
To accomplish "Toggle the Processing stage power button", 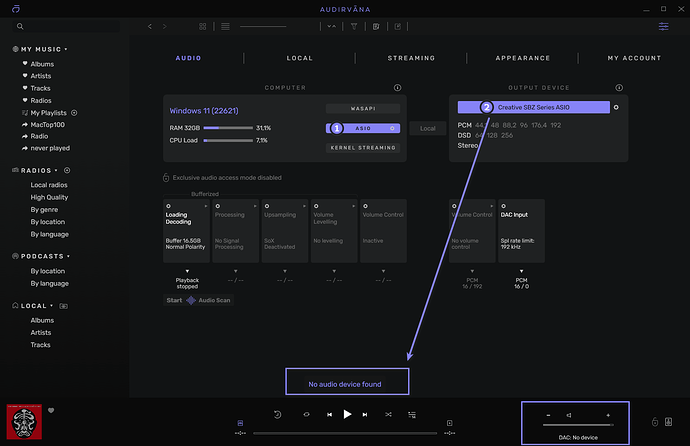I will click(x=217, y=206).
